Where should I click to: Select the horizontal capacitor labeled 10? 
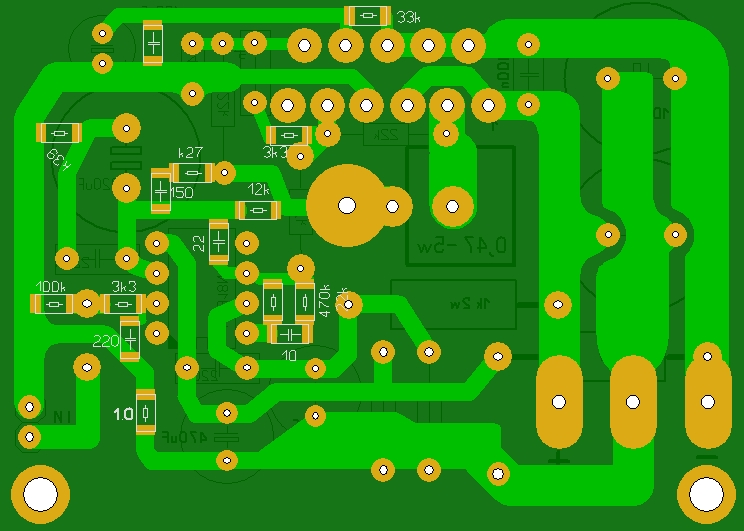[x=289, y=335]
